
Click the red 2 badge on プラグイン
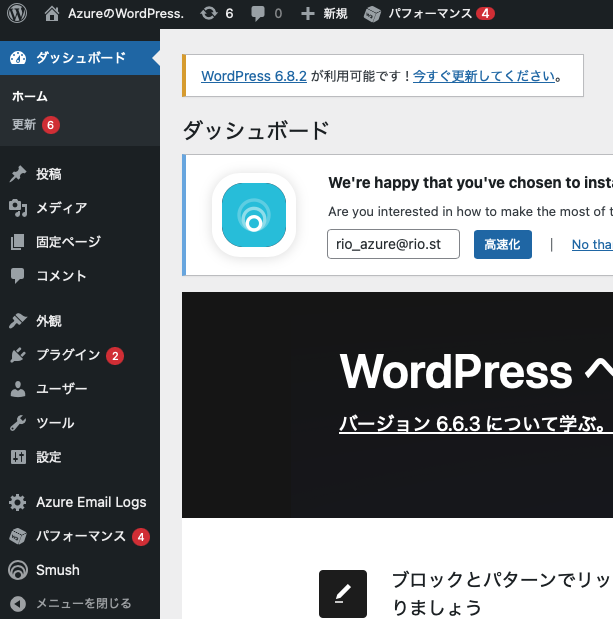[115, 356]
